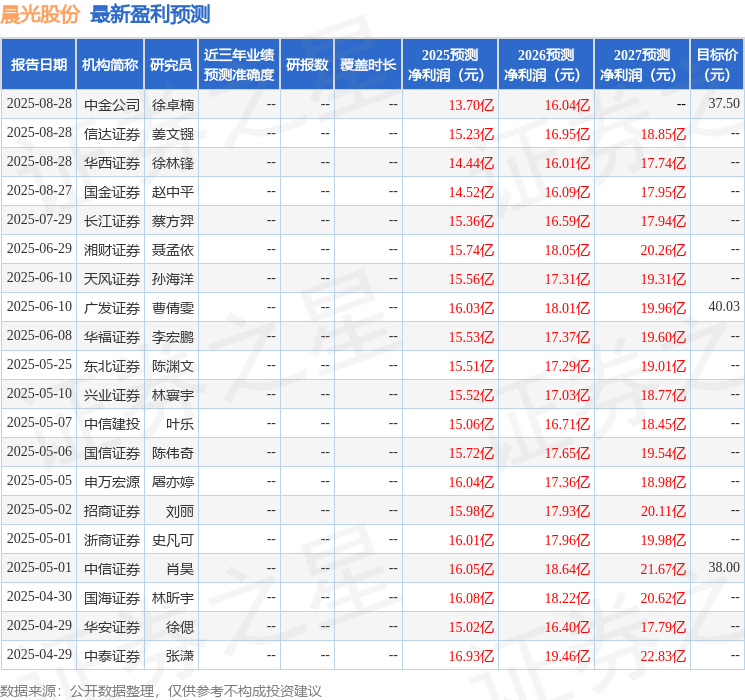This screenshot has height=700, width=745.
Task: Select the 华福证券 institution cell
Action: click(x=112, y=336)
